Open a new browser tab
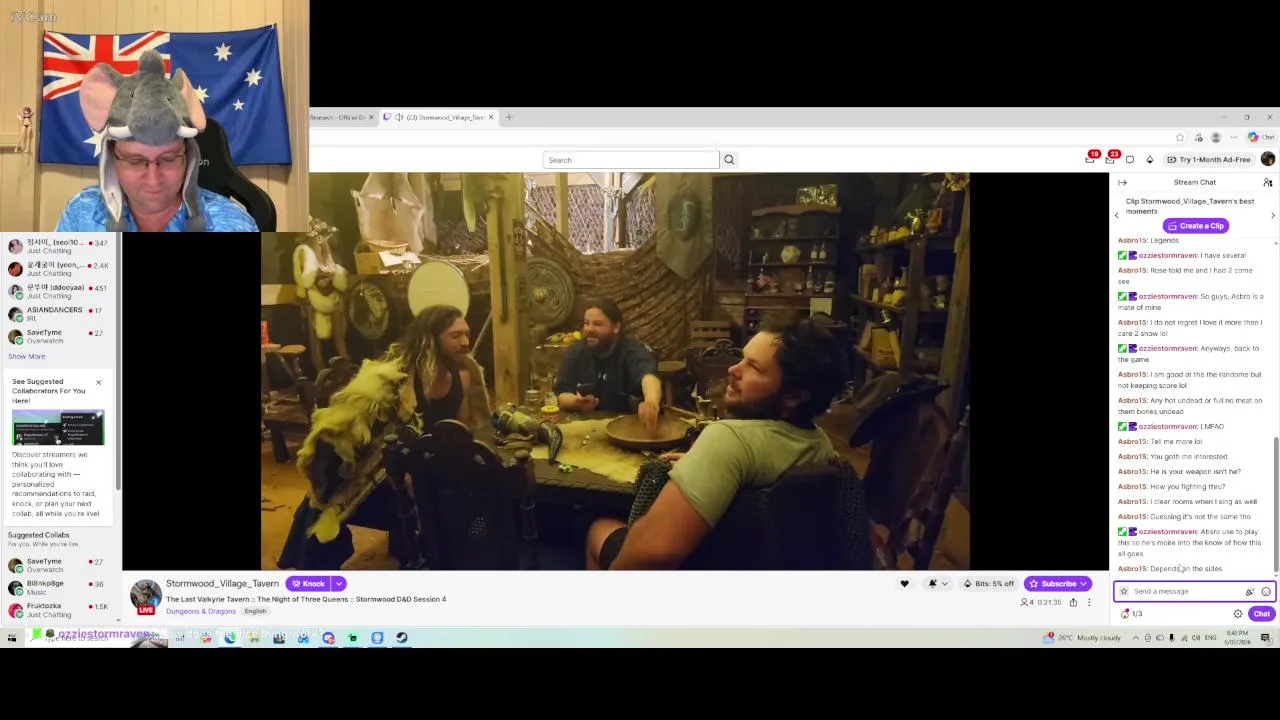1280x720 pixels. click(509, 117)
